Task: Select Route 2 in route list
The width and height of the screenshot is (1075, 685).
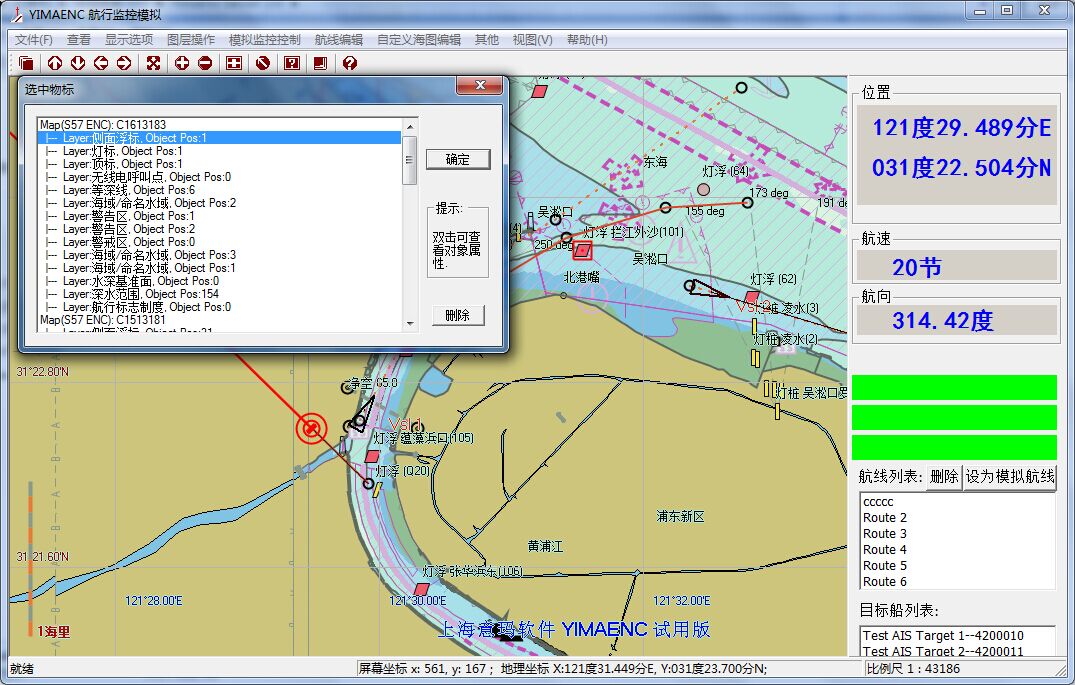Action: tap(957, 518)
